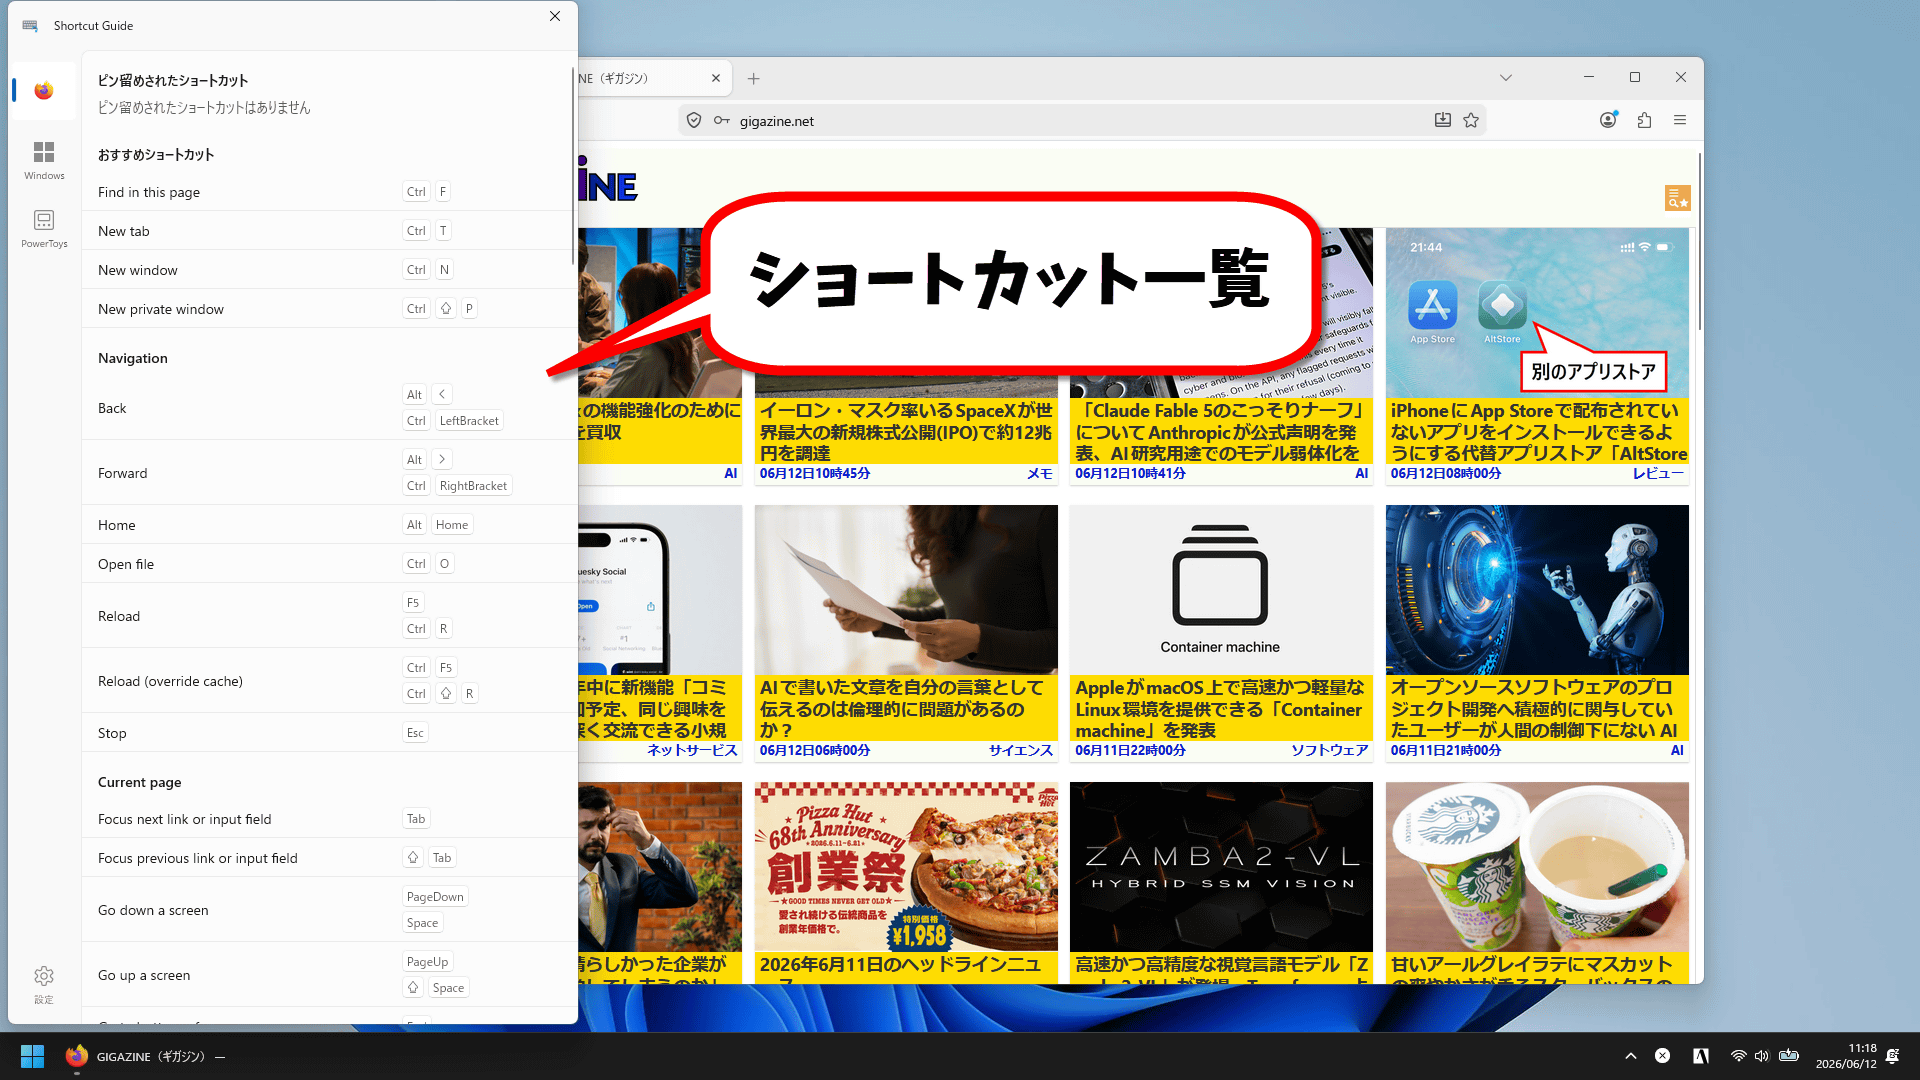Click the メモ category link
This screenshot has width=1920, height=1080.
tap(1040, 473)
